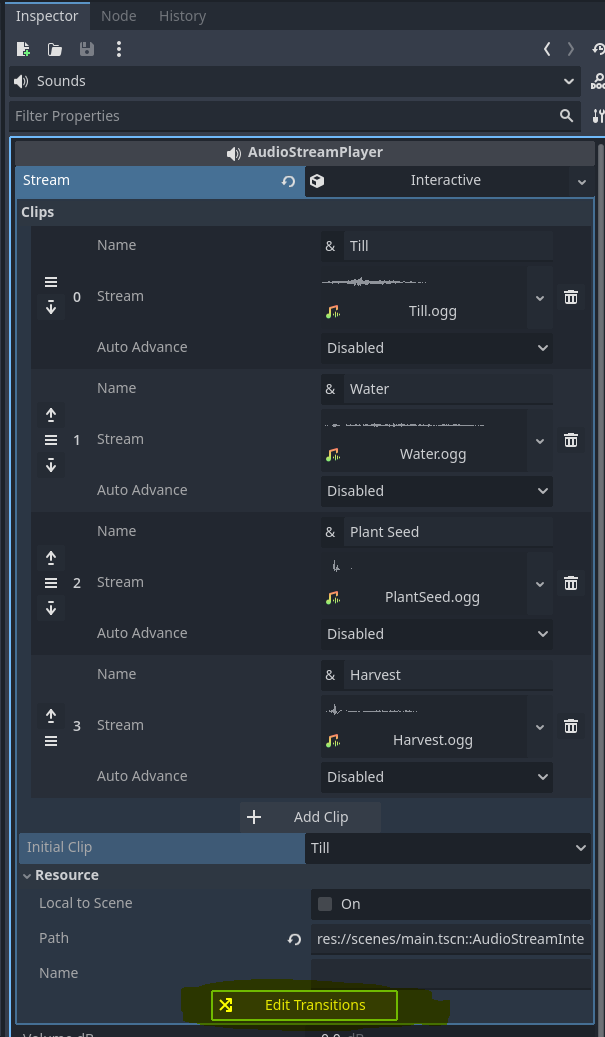Delete the Till.ogg clip with the trash icon
Viewport: 605px width, 1037px height.
tap(570, 296)
